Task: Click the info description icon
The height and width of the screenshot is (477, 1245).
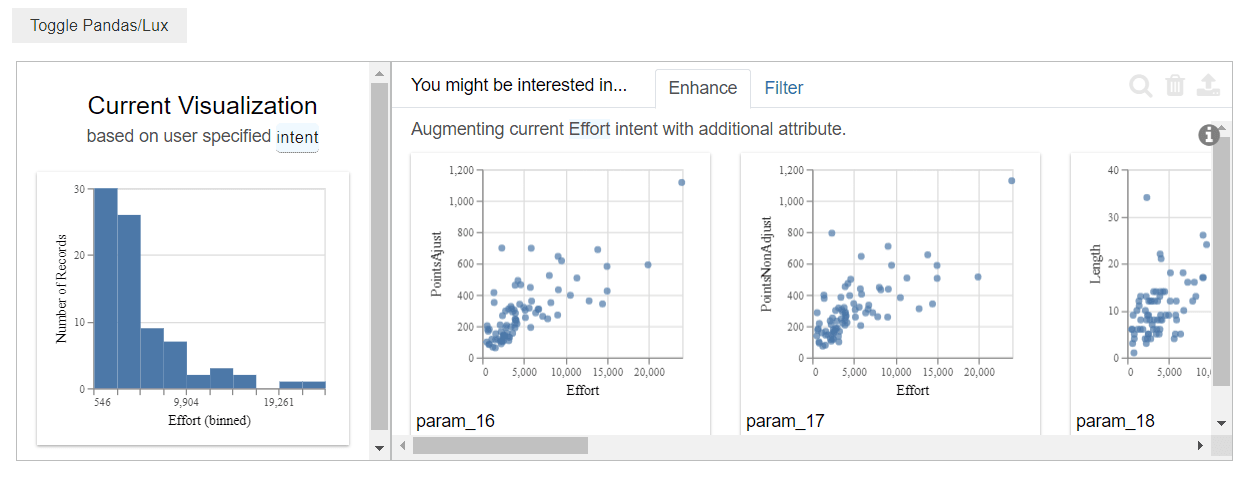Action: pos(1209,134)
